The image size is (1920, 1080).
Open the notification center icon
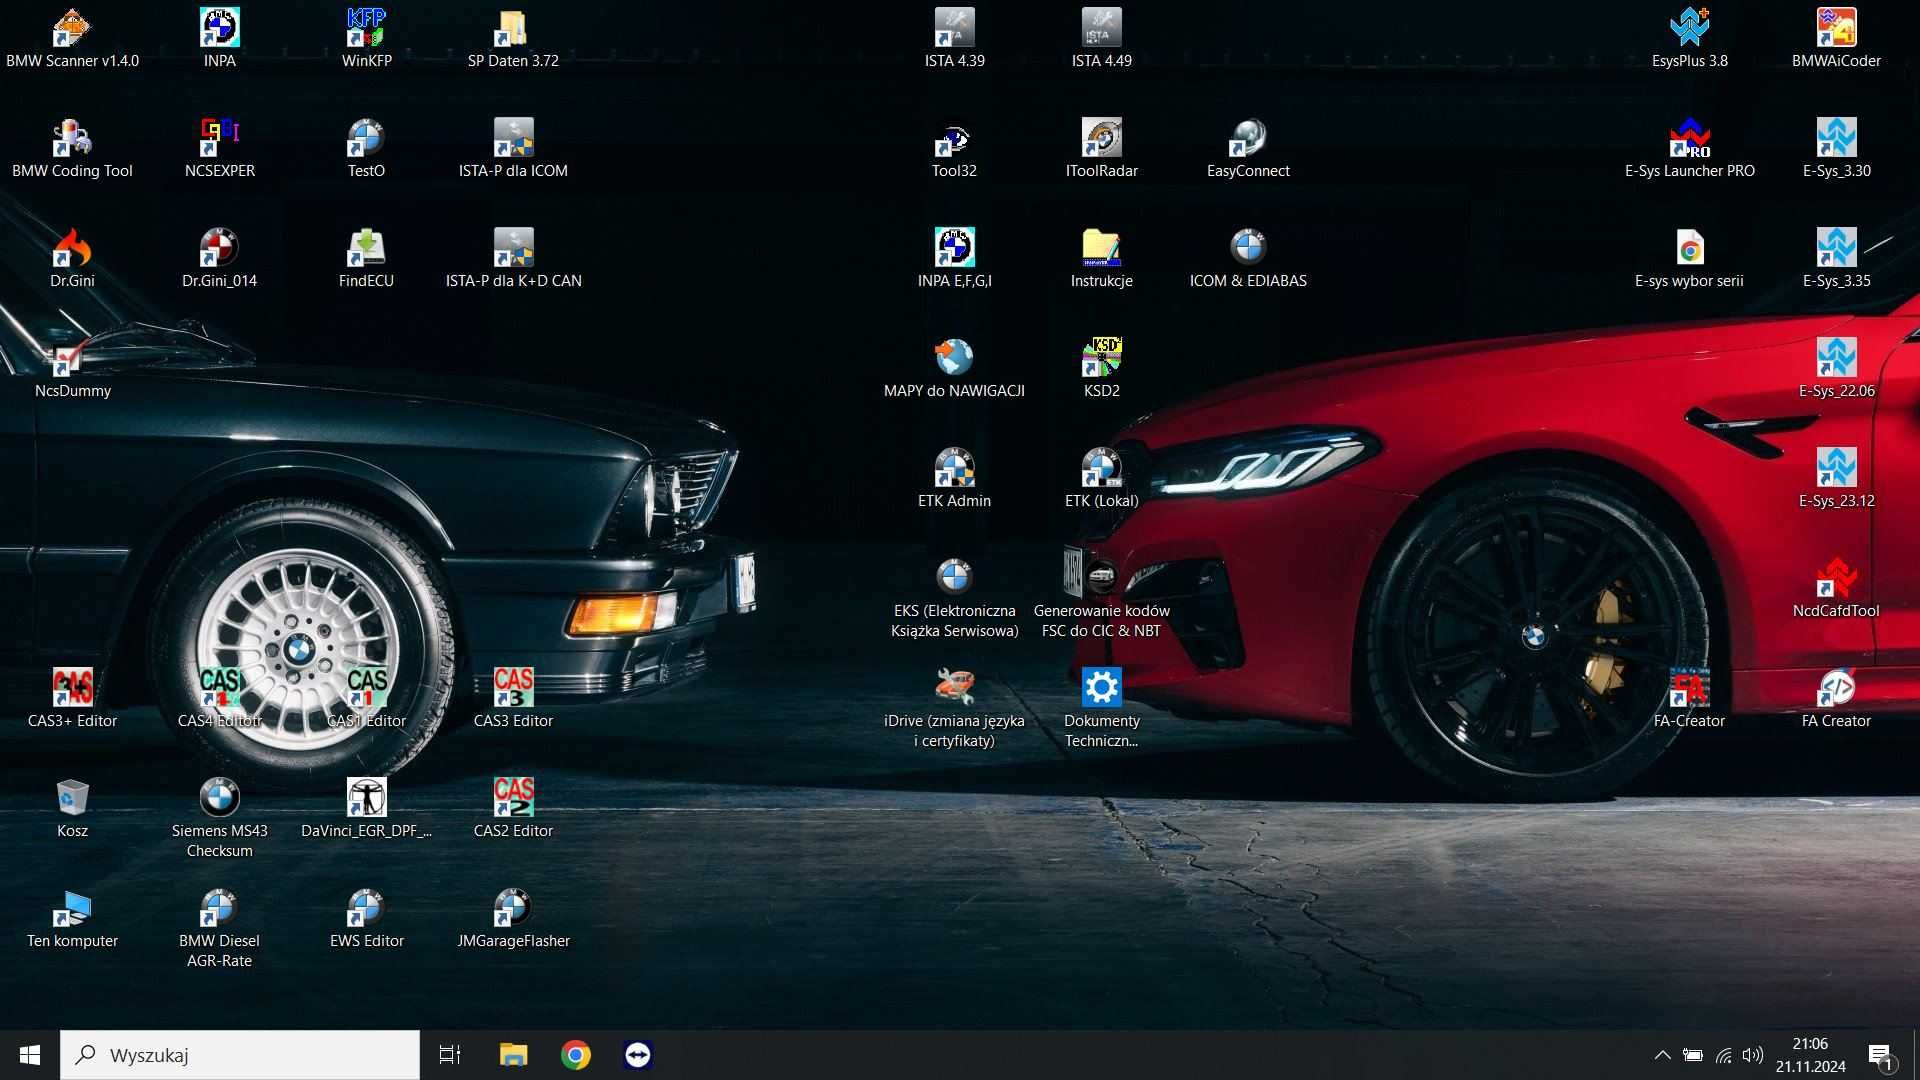point(1881,1055)
